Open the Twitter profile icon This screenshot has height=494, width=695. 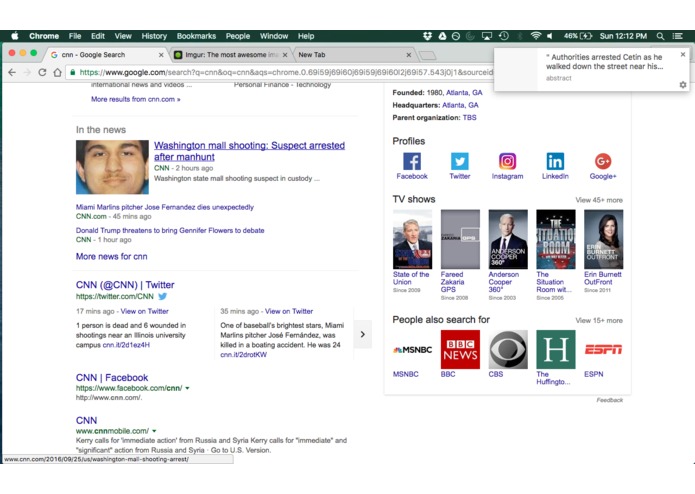pyautogui.click(x=460, y=161)
